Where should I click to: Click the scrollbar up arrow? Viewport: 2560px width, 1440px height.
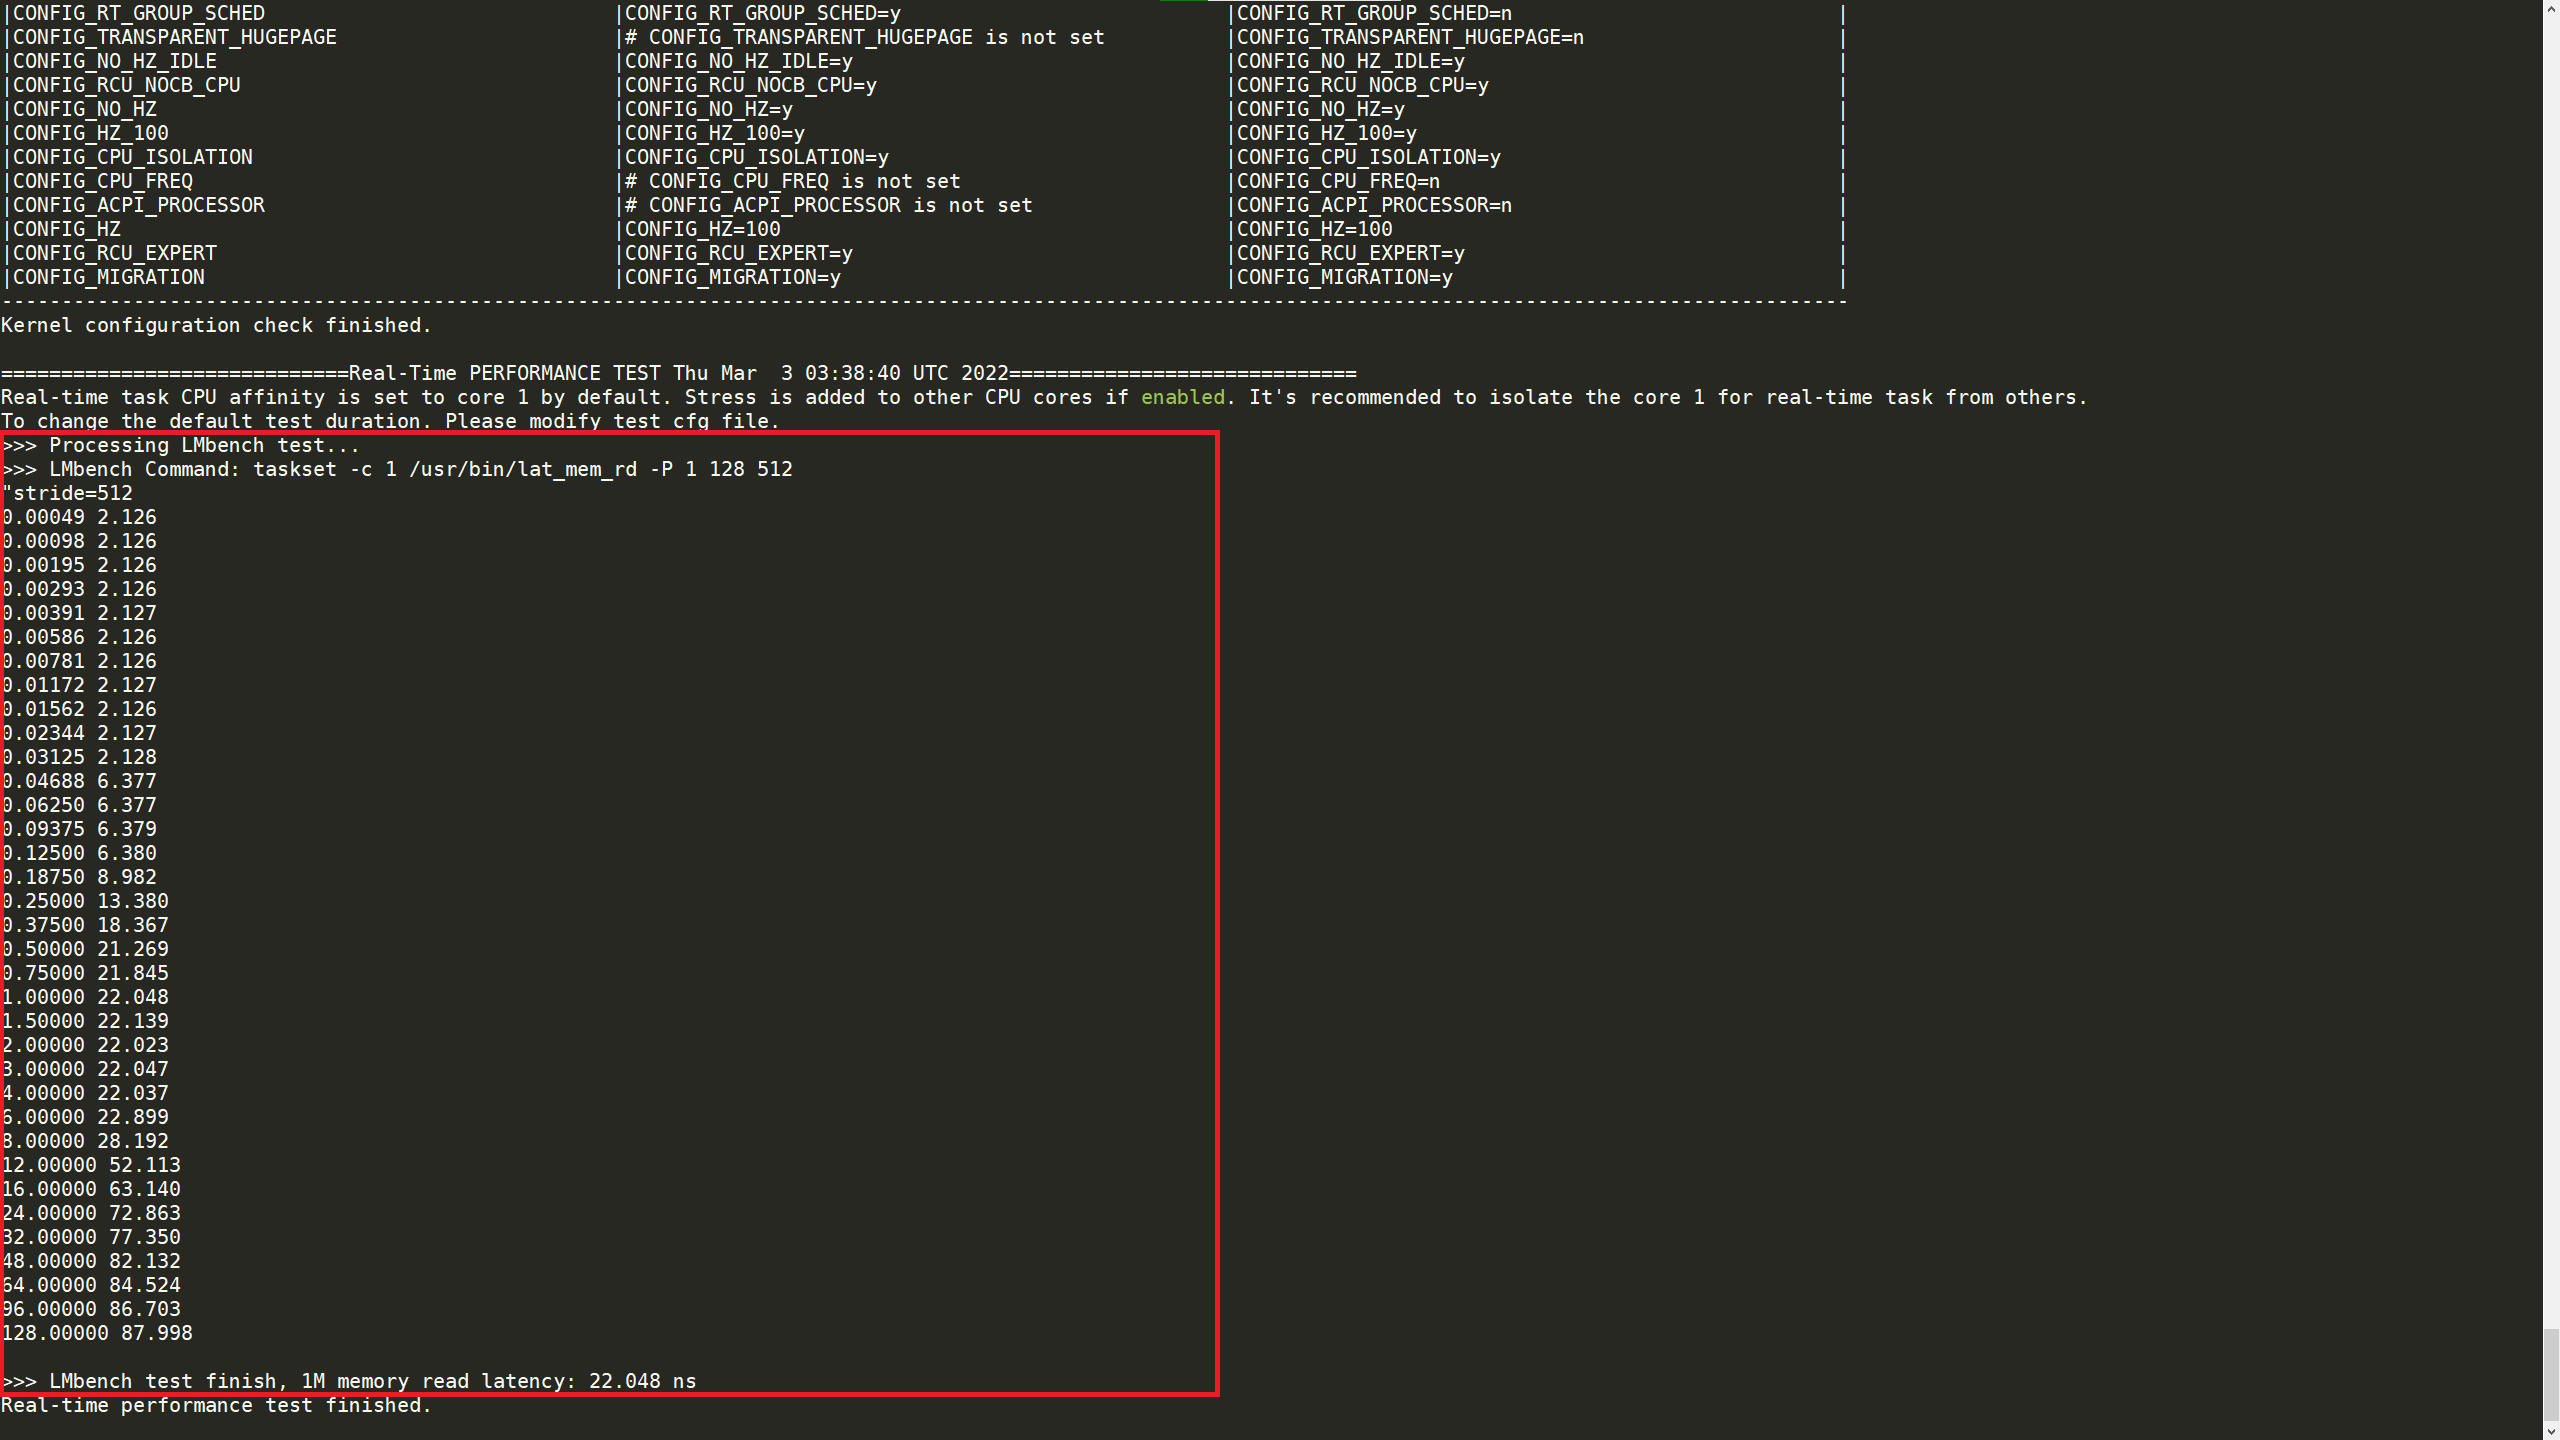pos(2551,8)
